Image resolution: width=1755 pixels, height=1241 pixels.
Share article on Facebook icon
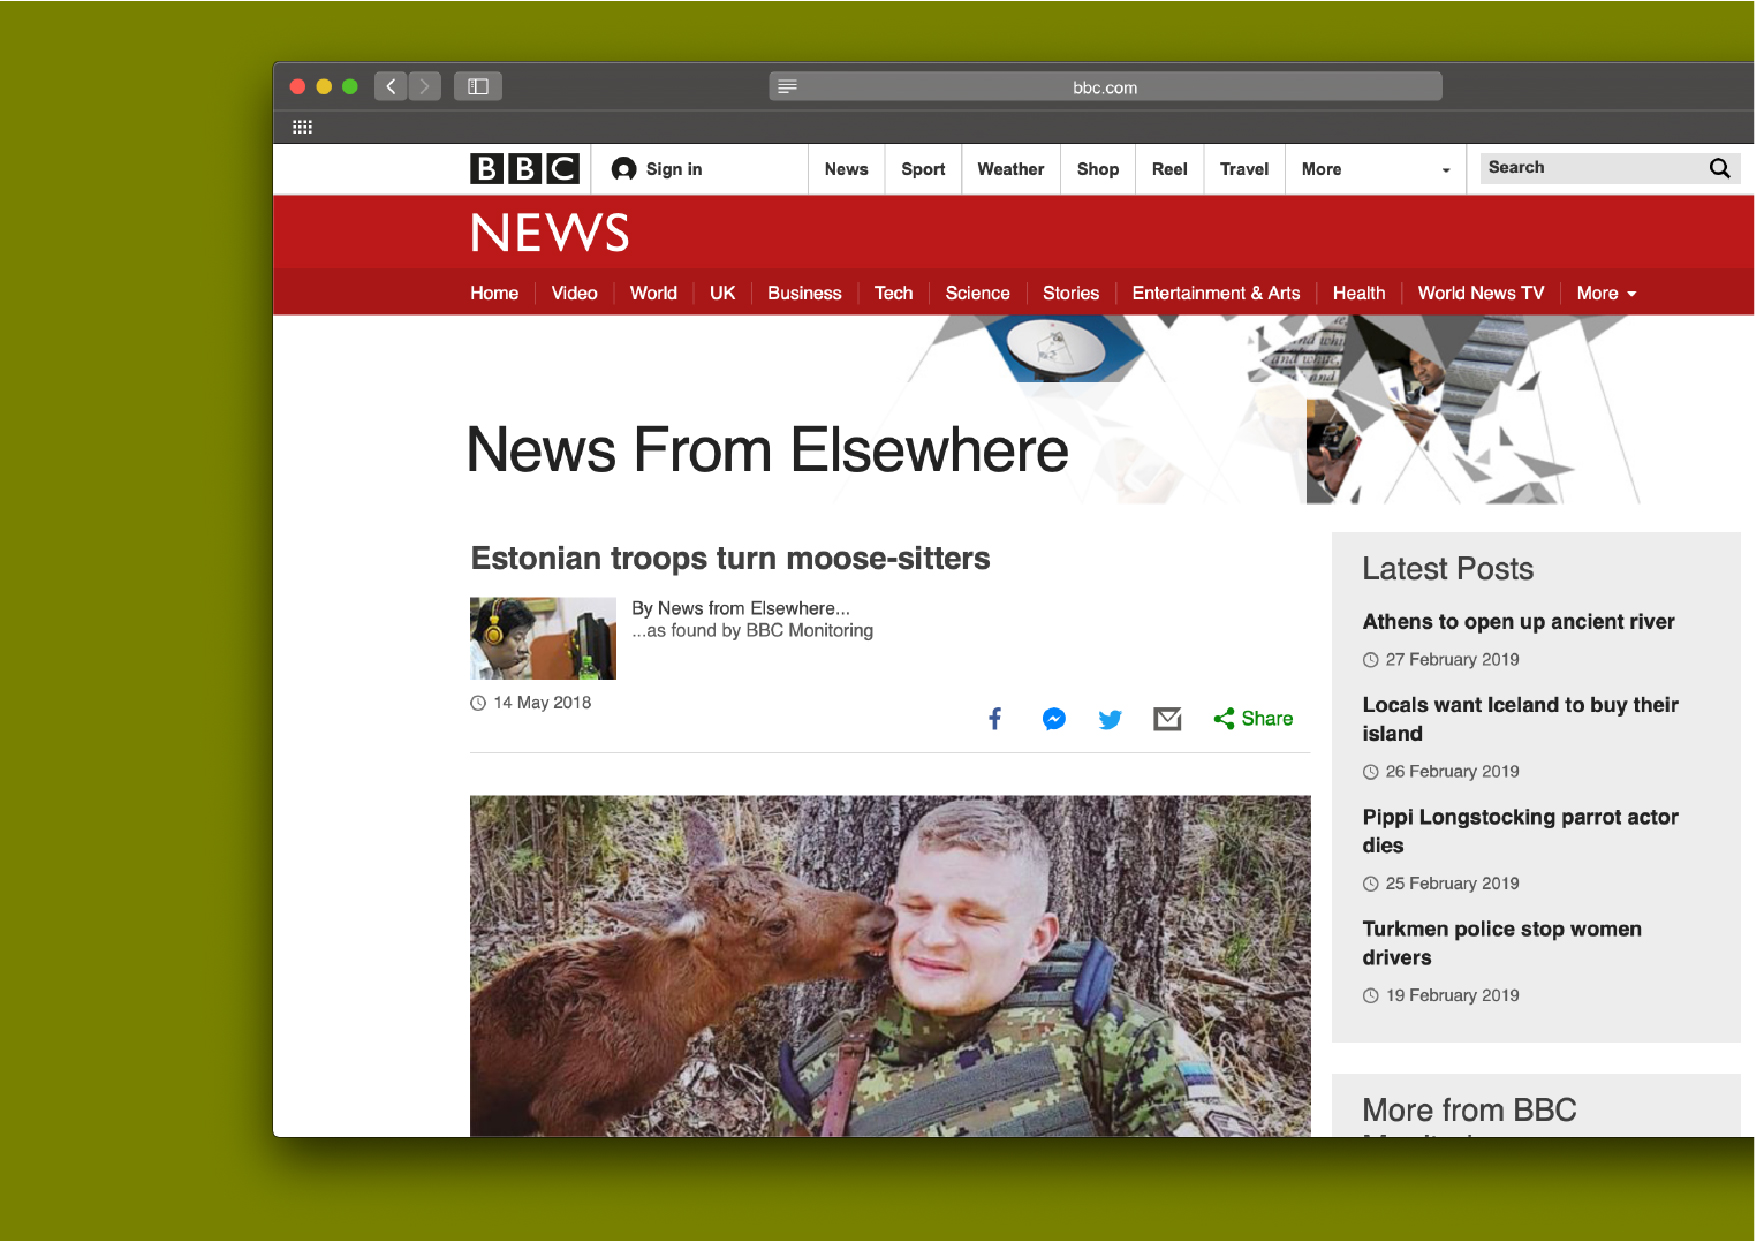(x=995, y=719)
